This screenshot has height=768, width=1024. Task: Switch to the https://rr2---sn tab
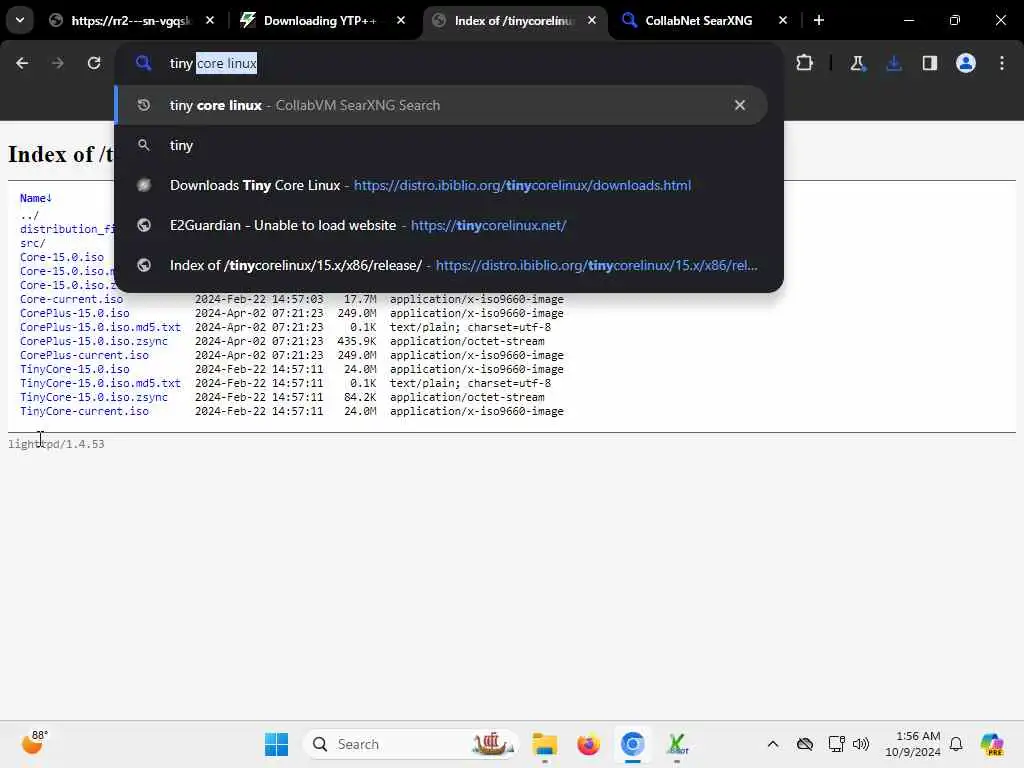tap(131, 21)
